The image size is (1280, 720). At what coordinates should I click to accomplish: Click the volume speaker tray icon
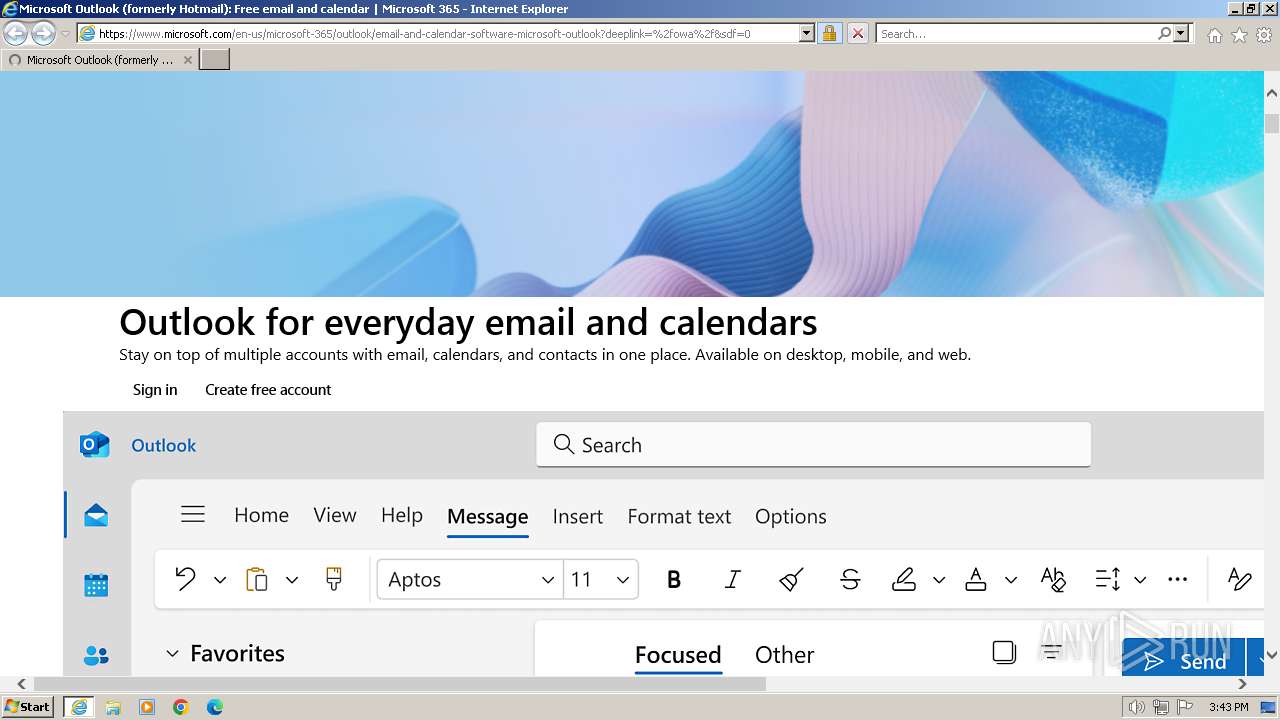[x=1136, y=707]
